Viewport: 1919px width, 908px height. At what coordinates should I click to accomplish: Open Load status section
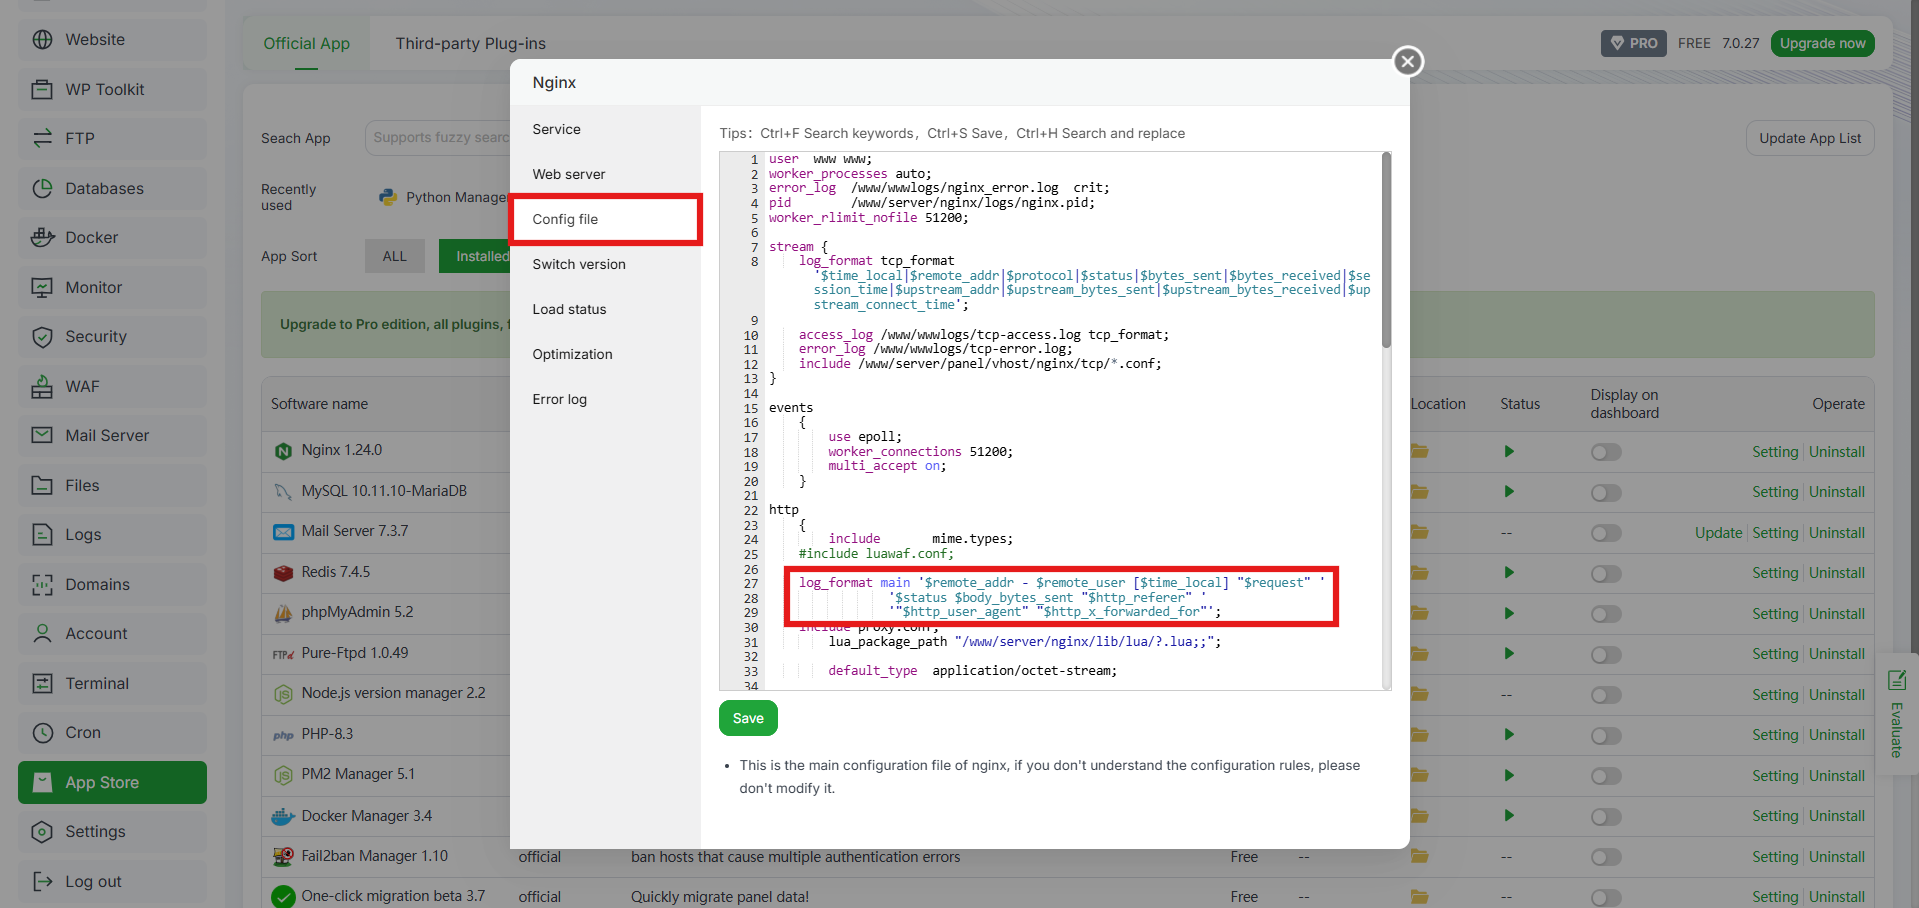605,309
